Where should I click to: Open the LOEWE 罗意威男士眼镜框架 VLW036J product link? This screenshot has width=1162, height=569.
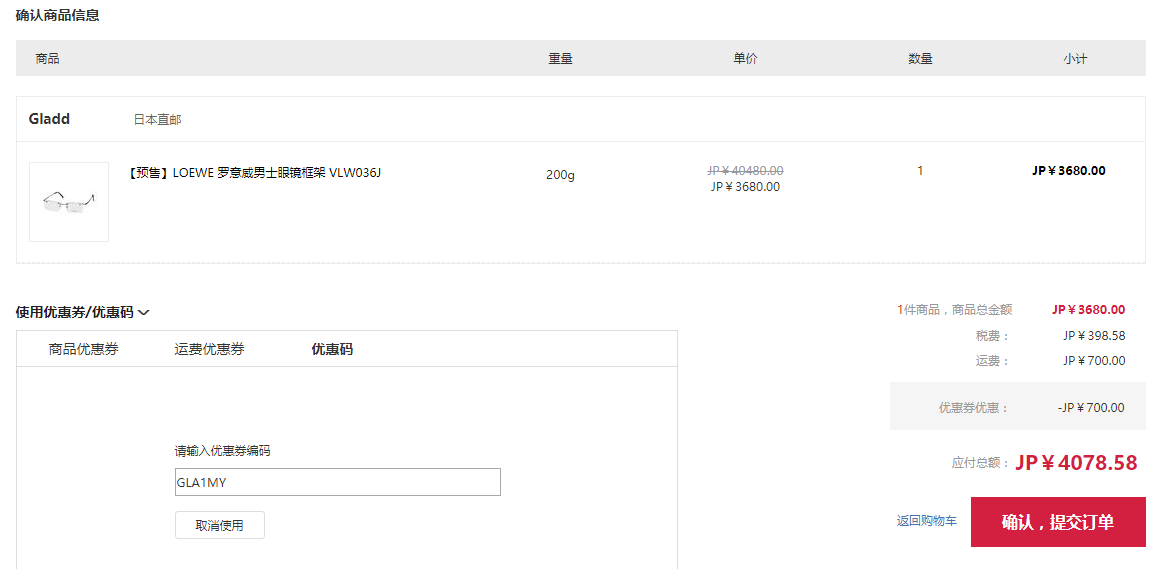pos(255,173)
